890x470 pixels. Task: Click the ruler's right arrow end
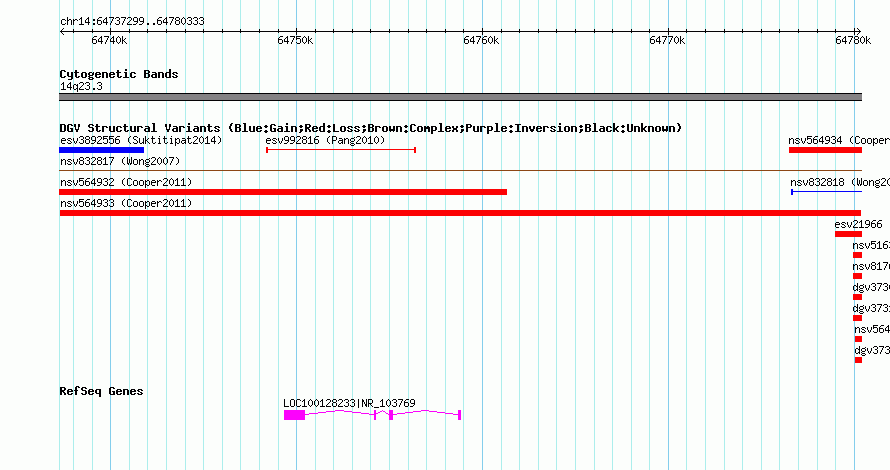tap(859, 32)
